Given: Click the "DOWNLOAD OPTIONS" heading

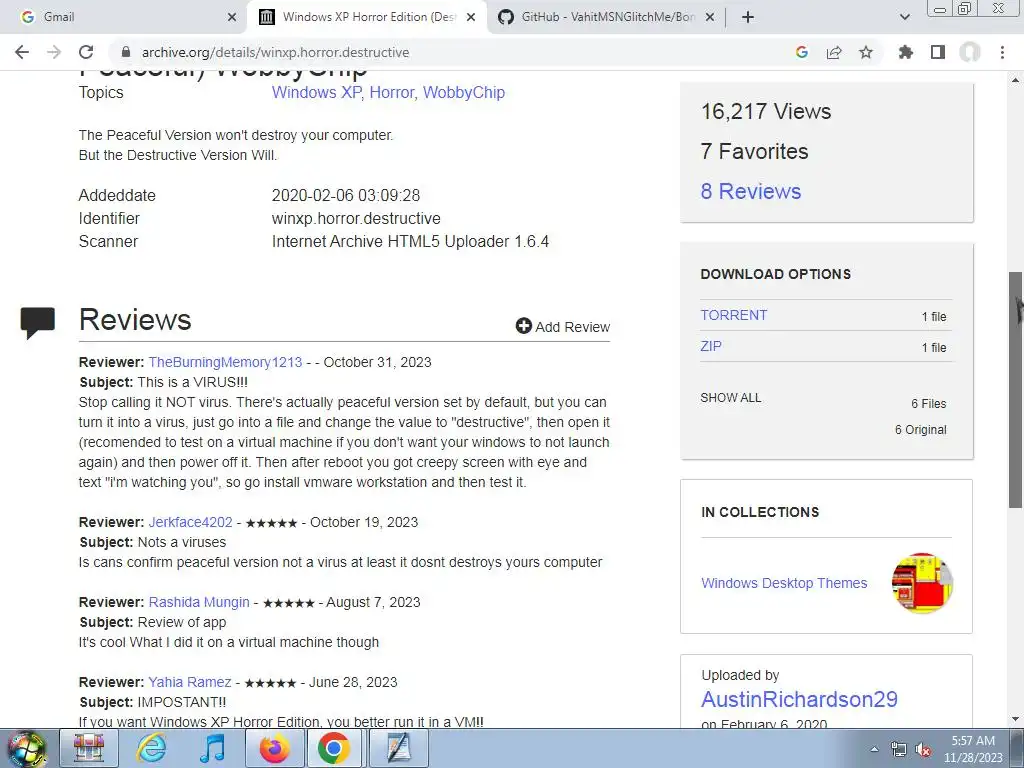Looking at the screenshot, I should click(x=776, y=274).
